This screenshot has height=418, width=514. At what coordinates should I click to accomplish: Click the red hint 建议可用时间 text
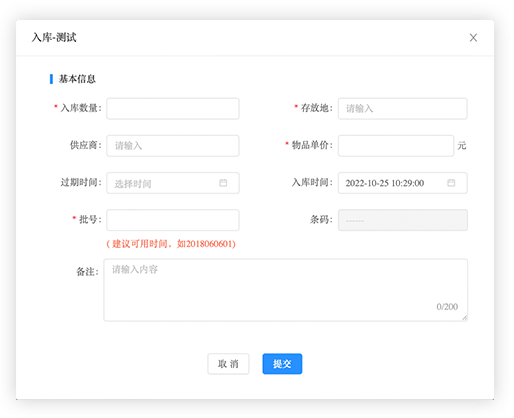click(x=171, y=244)
